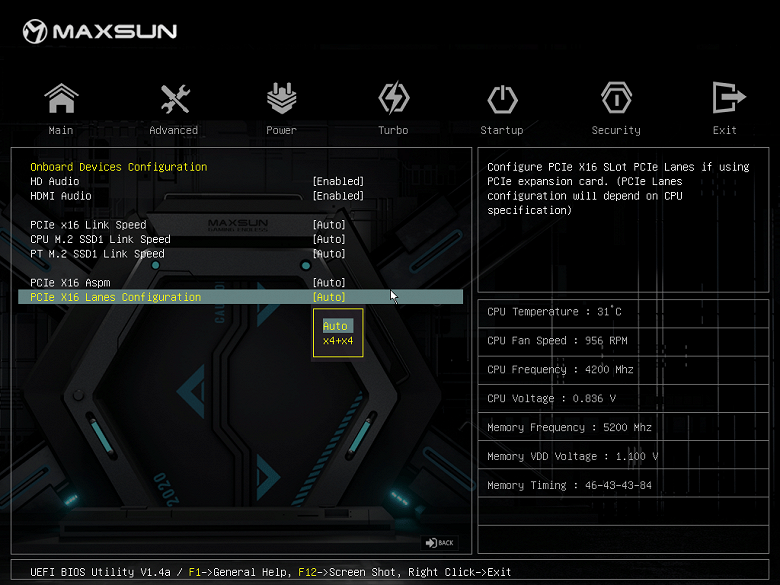This screenshot has height=585, width=780.
Task: Click the Onboard Devices Configuration heading
Action: point(119,167)
